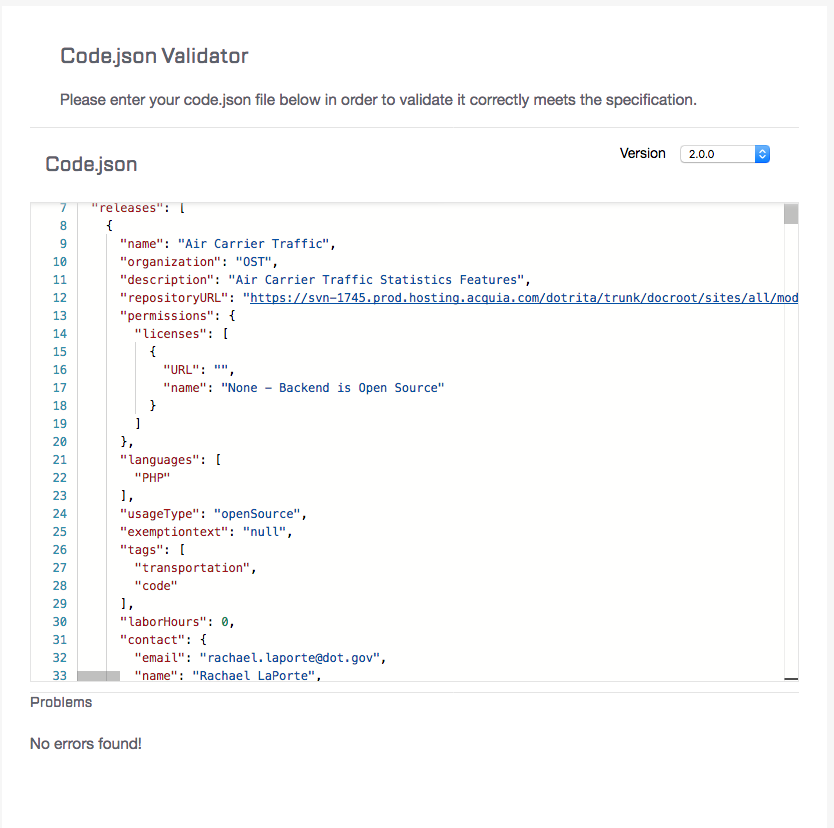Click the "code" tag value
The width and height of the screenshot is (834, 828).
[156, 586]
